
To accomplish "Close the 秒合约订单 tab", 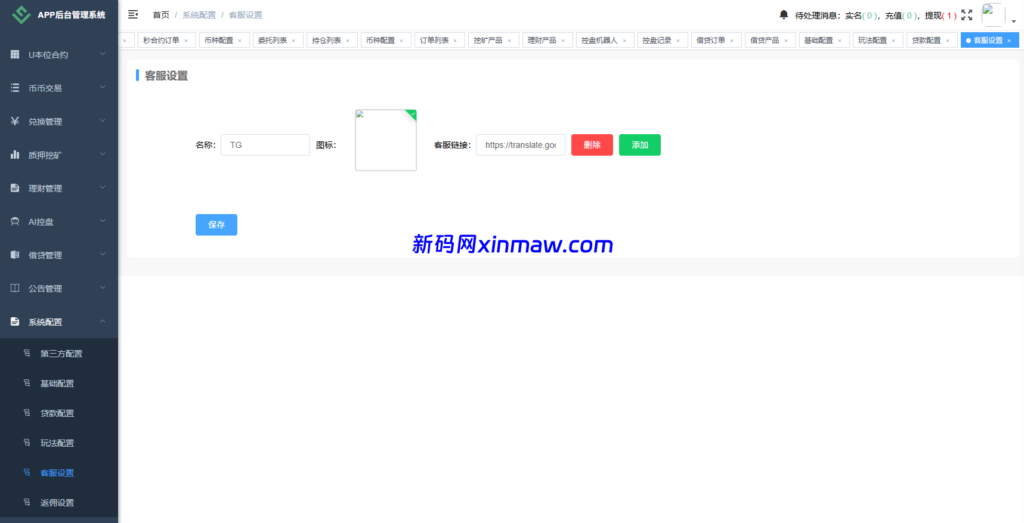I will click(186, 40).
